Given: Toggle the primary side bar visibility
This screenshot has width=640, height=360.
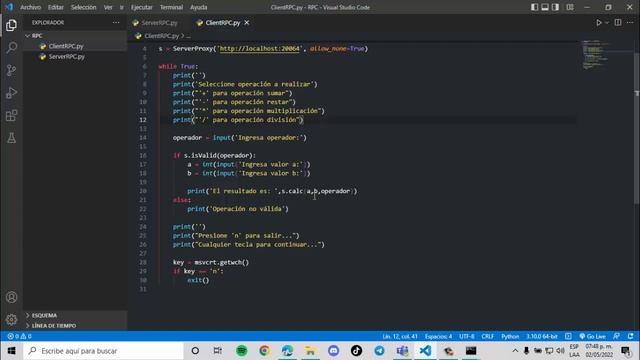Looking at the screenshot, I should pos(534,7).
